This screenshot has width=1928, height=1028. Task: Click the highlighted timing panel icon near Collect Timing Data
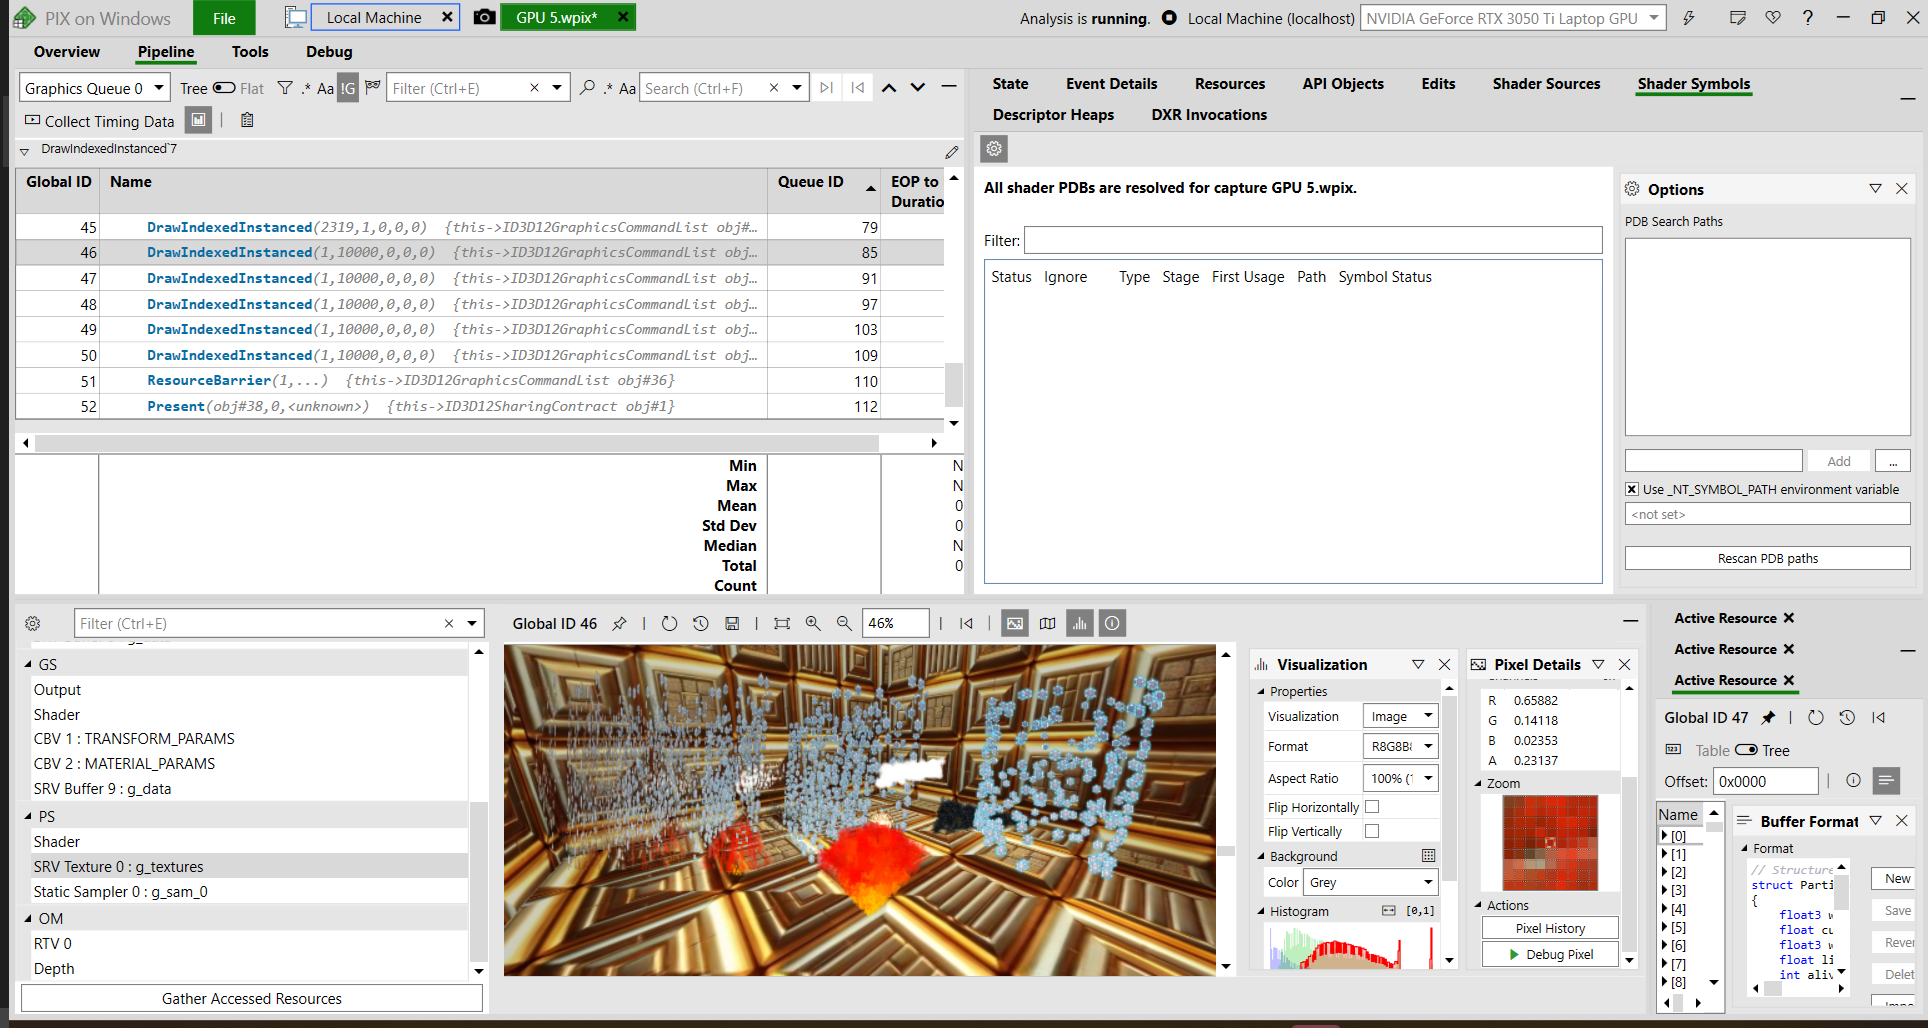point(198,120)
